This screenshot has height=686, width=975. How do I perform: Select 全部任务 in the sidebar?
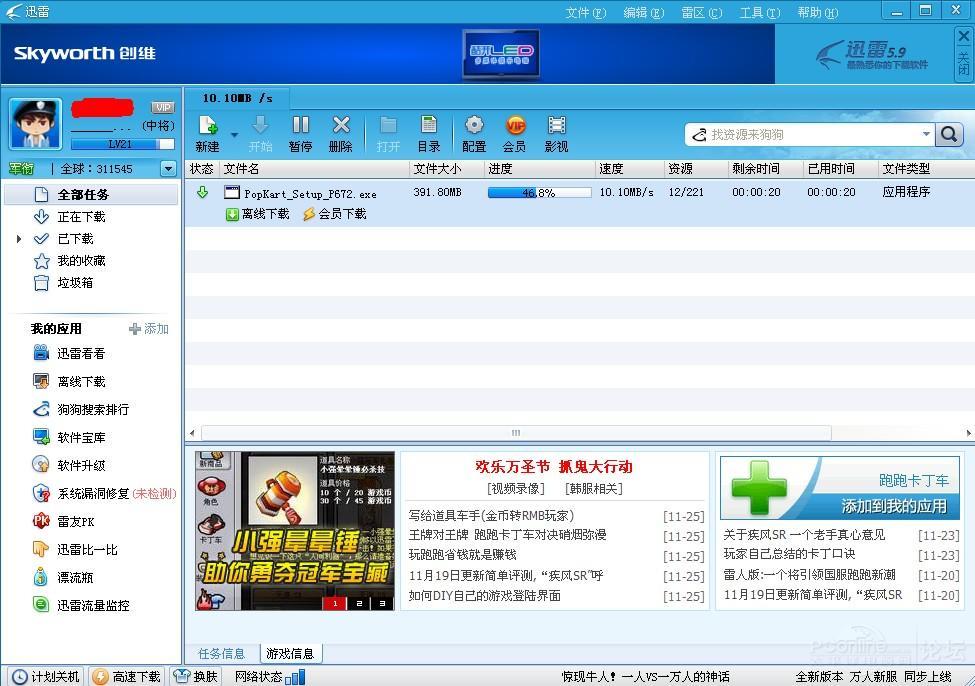click(x=91, y=195)
